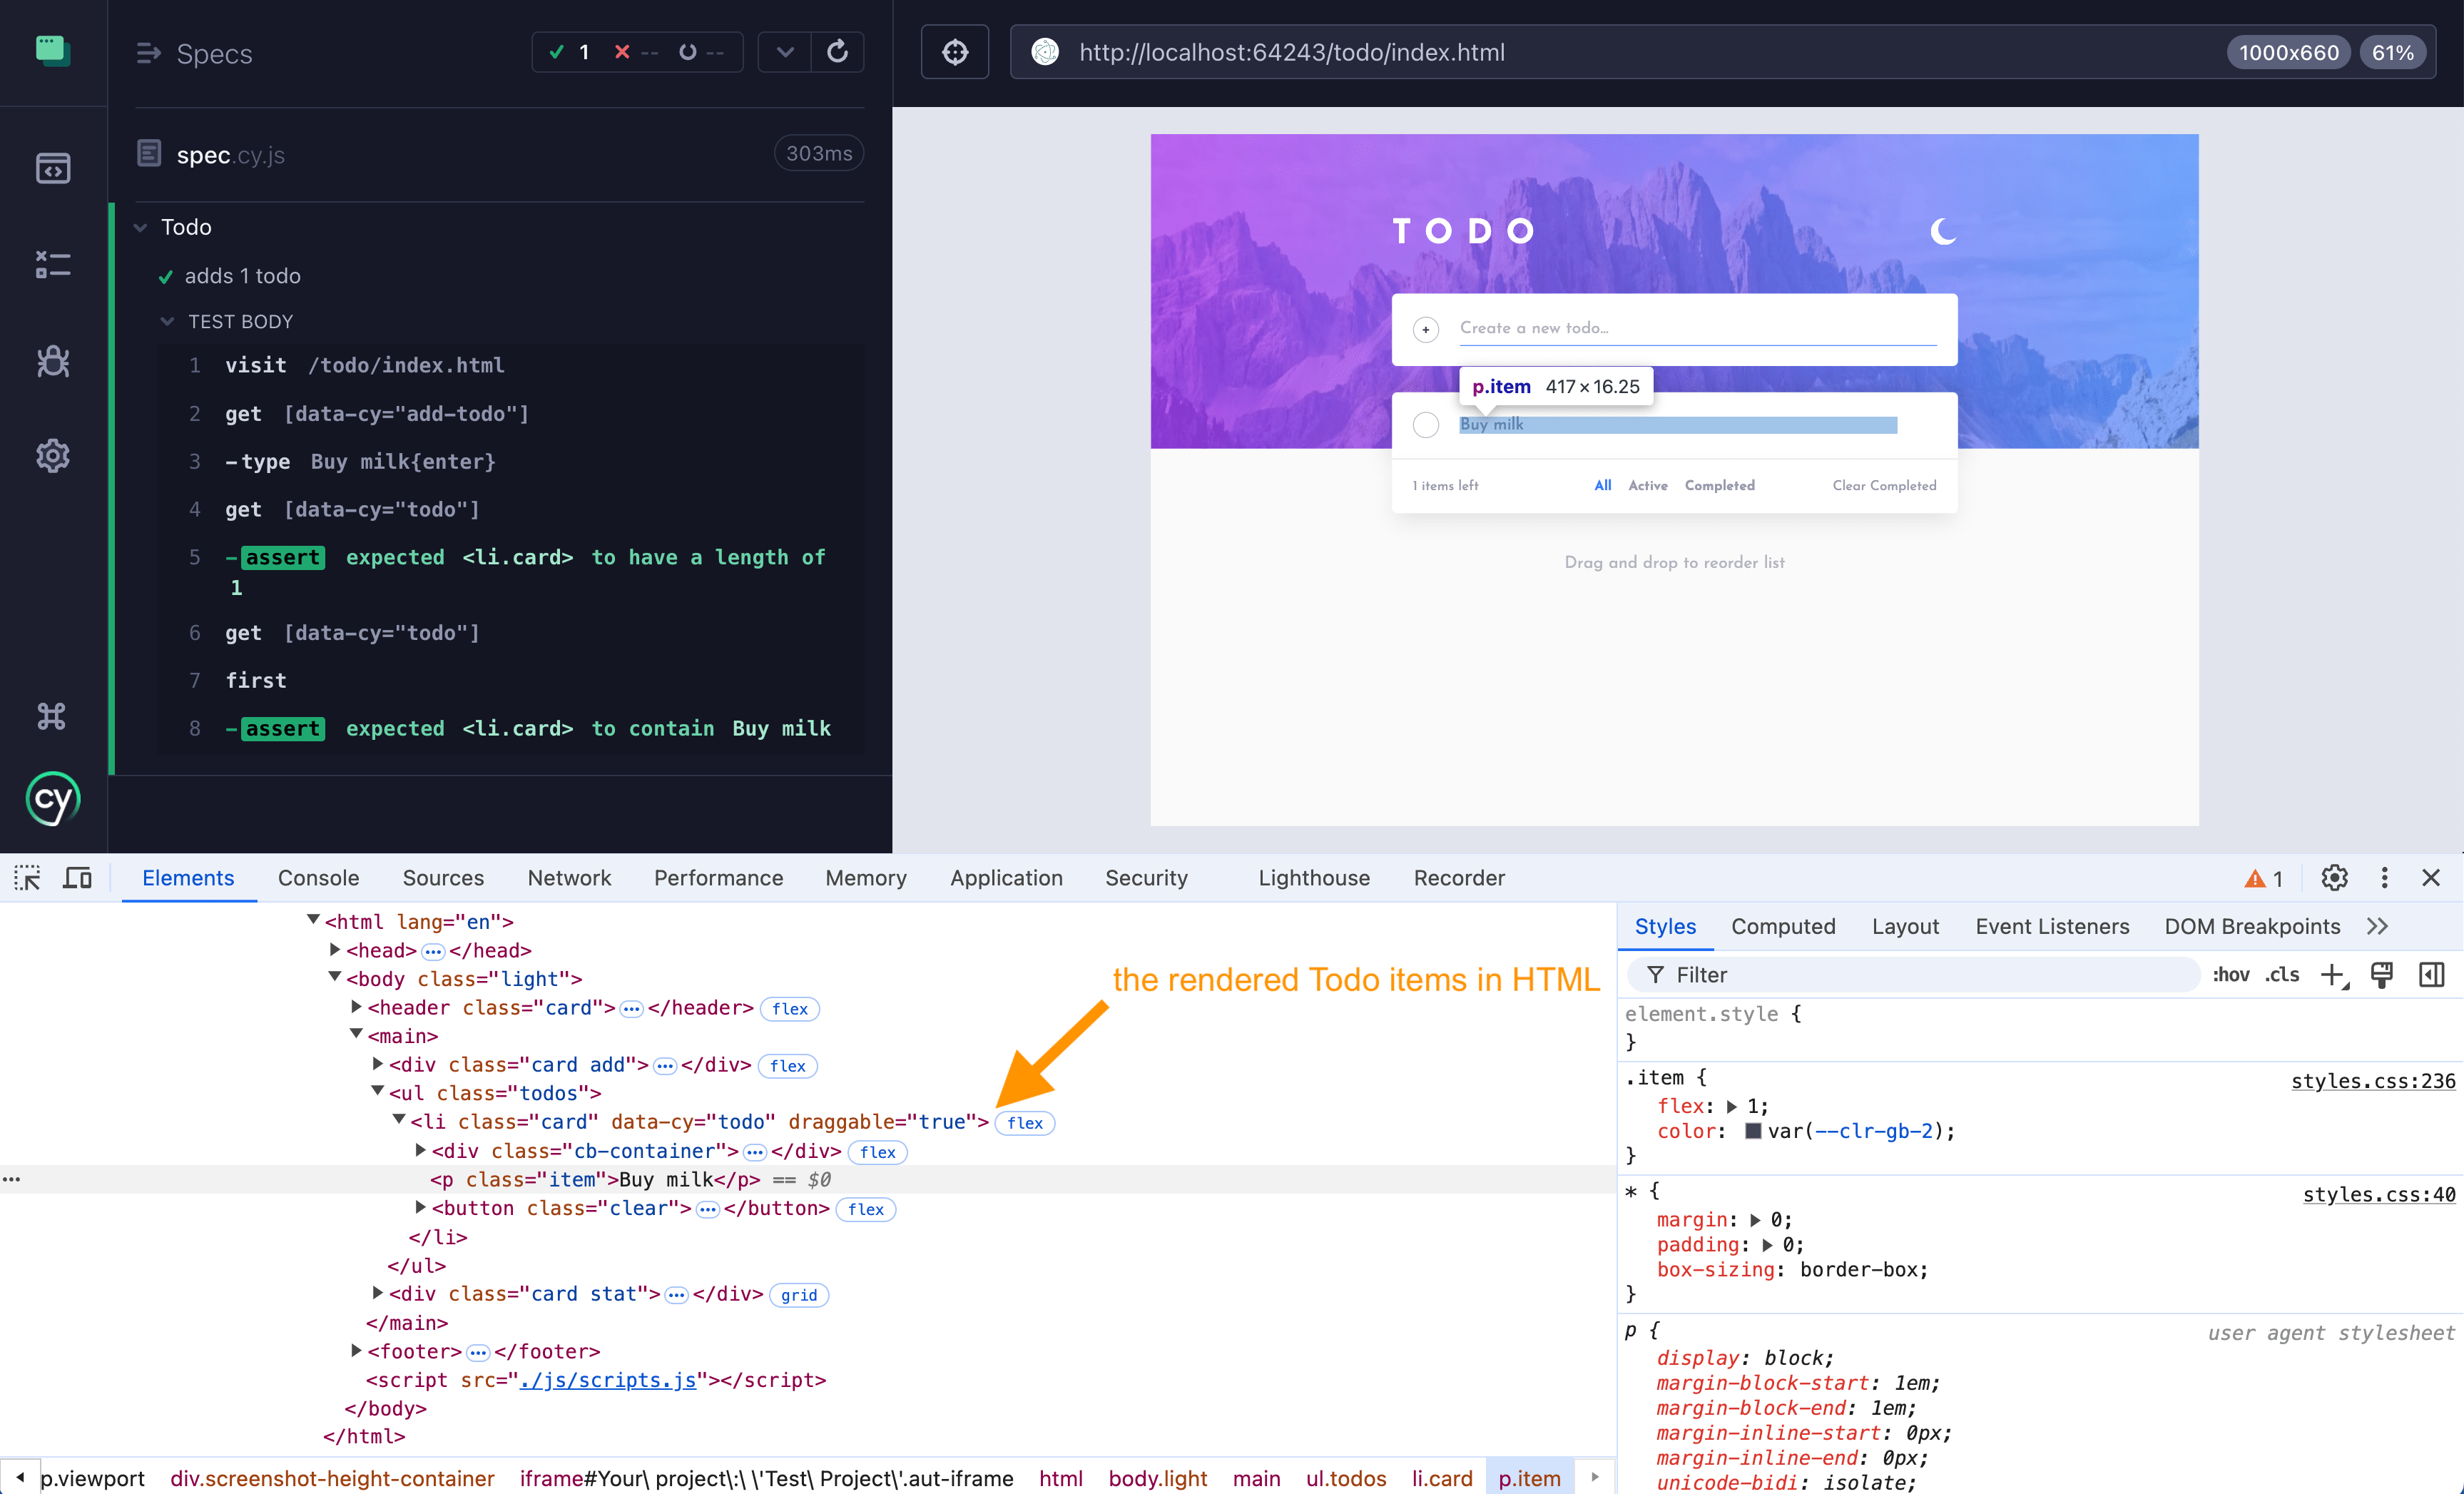2464x1494 pixels.
Task: Open styles.css:236 source link
Action: click(2373, 1081)
